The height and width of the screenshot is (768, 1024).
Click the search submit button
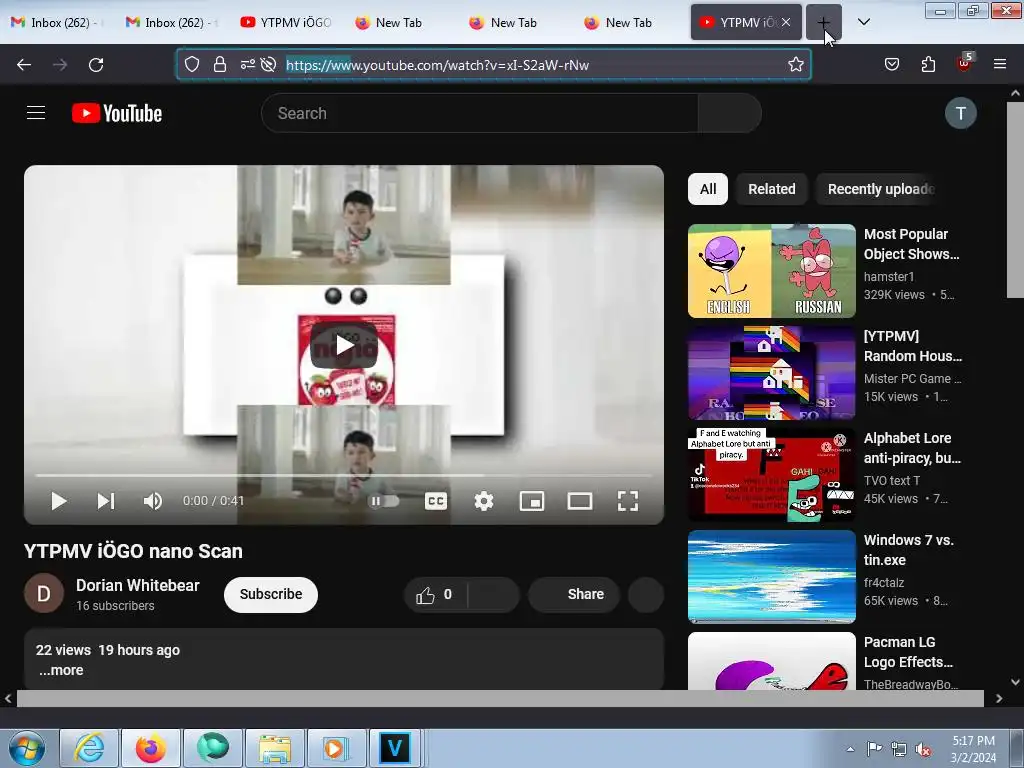point(729,113)
